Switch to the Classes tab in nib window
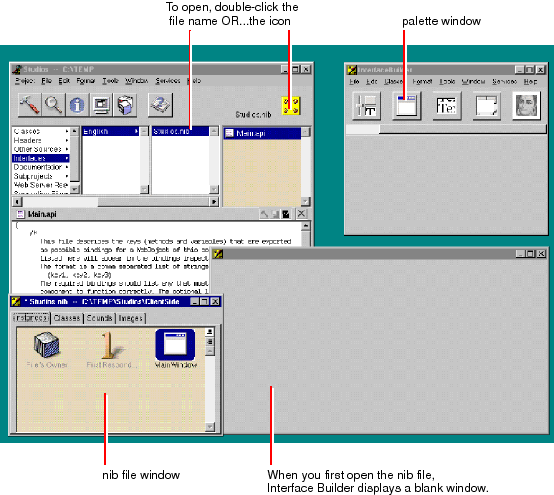 click(x=67, y=318)
